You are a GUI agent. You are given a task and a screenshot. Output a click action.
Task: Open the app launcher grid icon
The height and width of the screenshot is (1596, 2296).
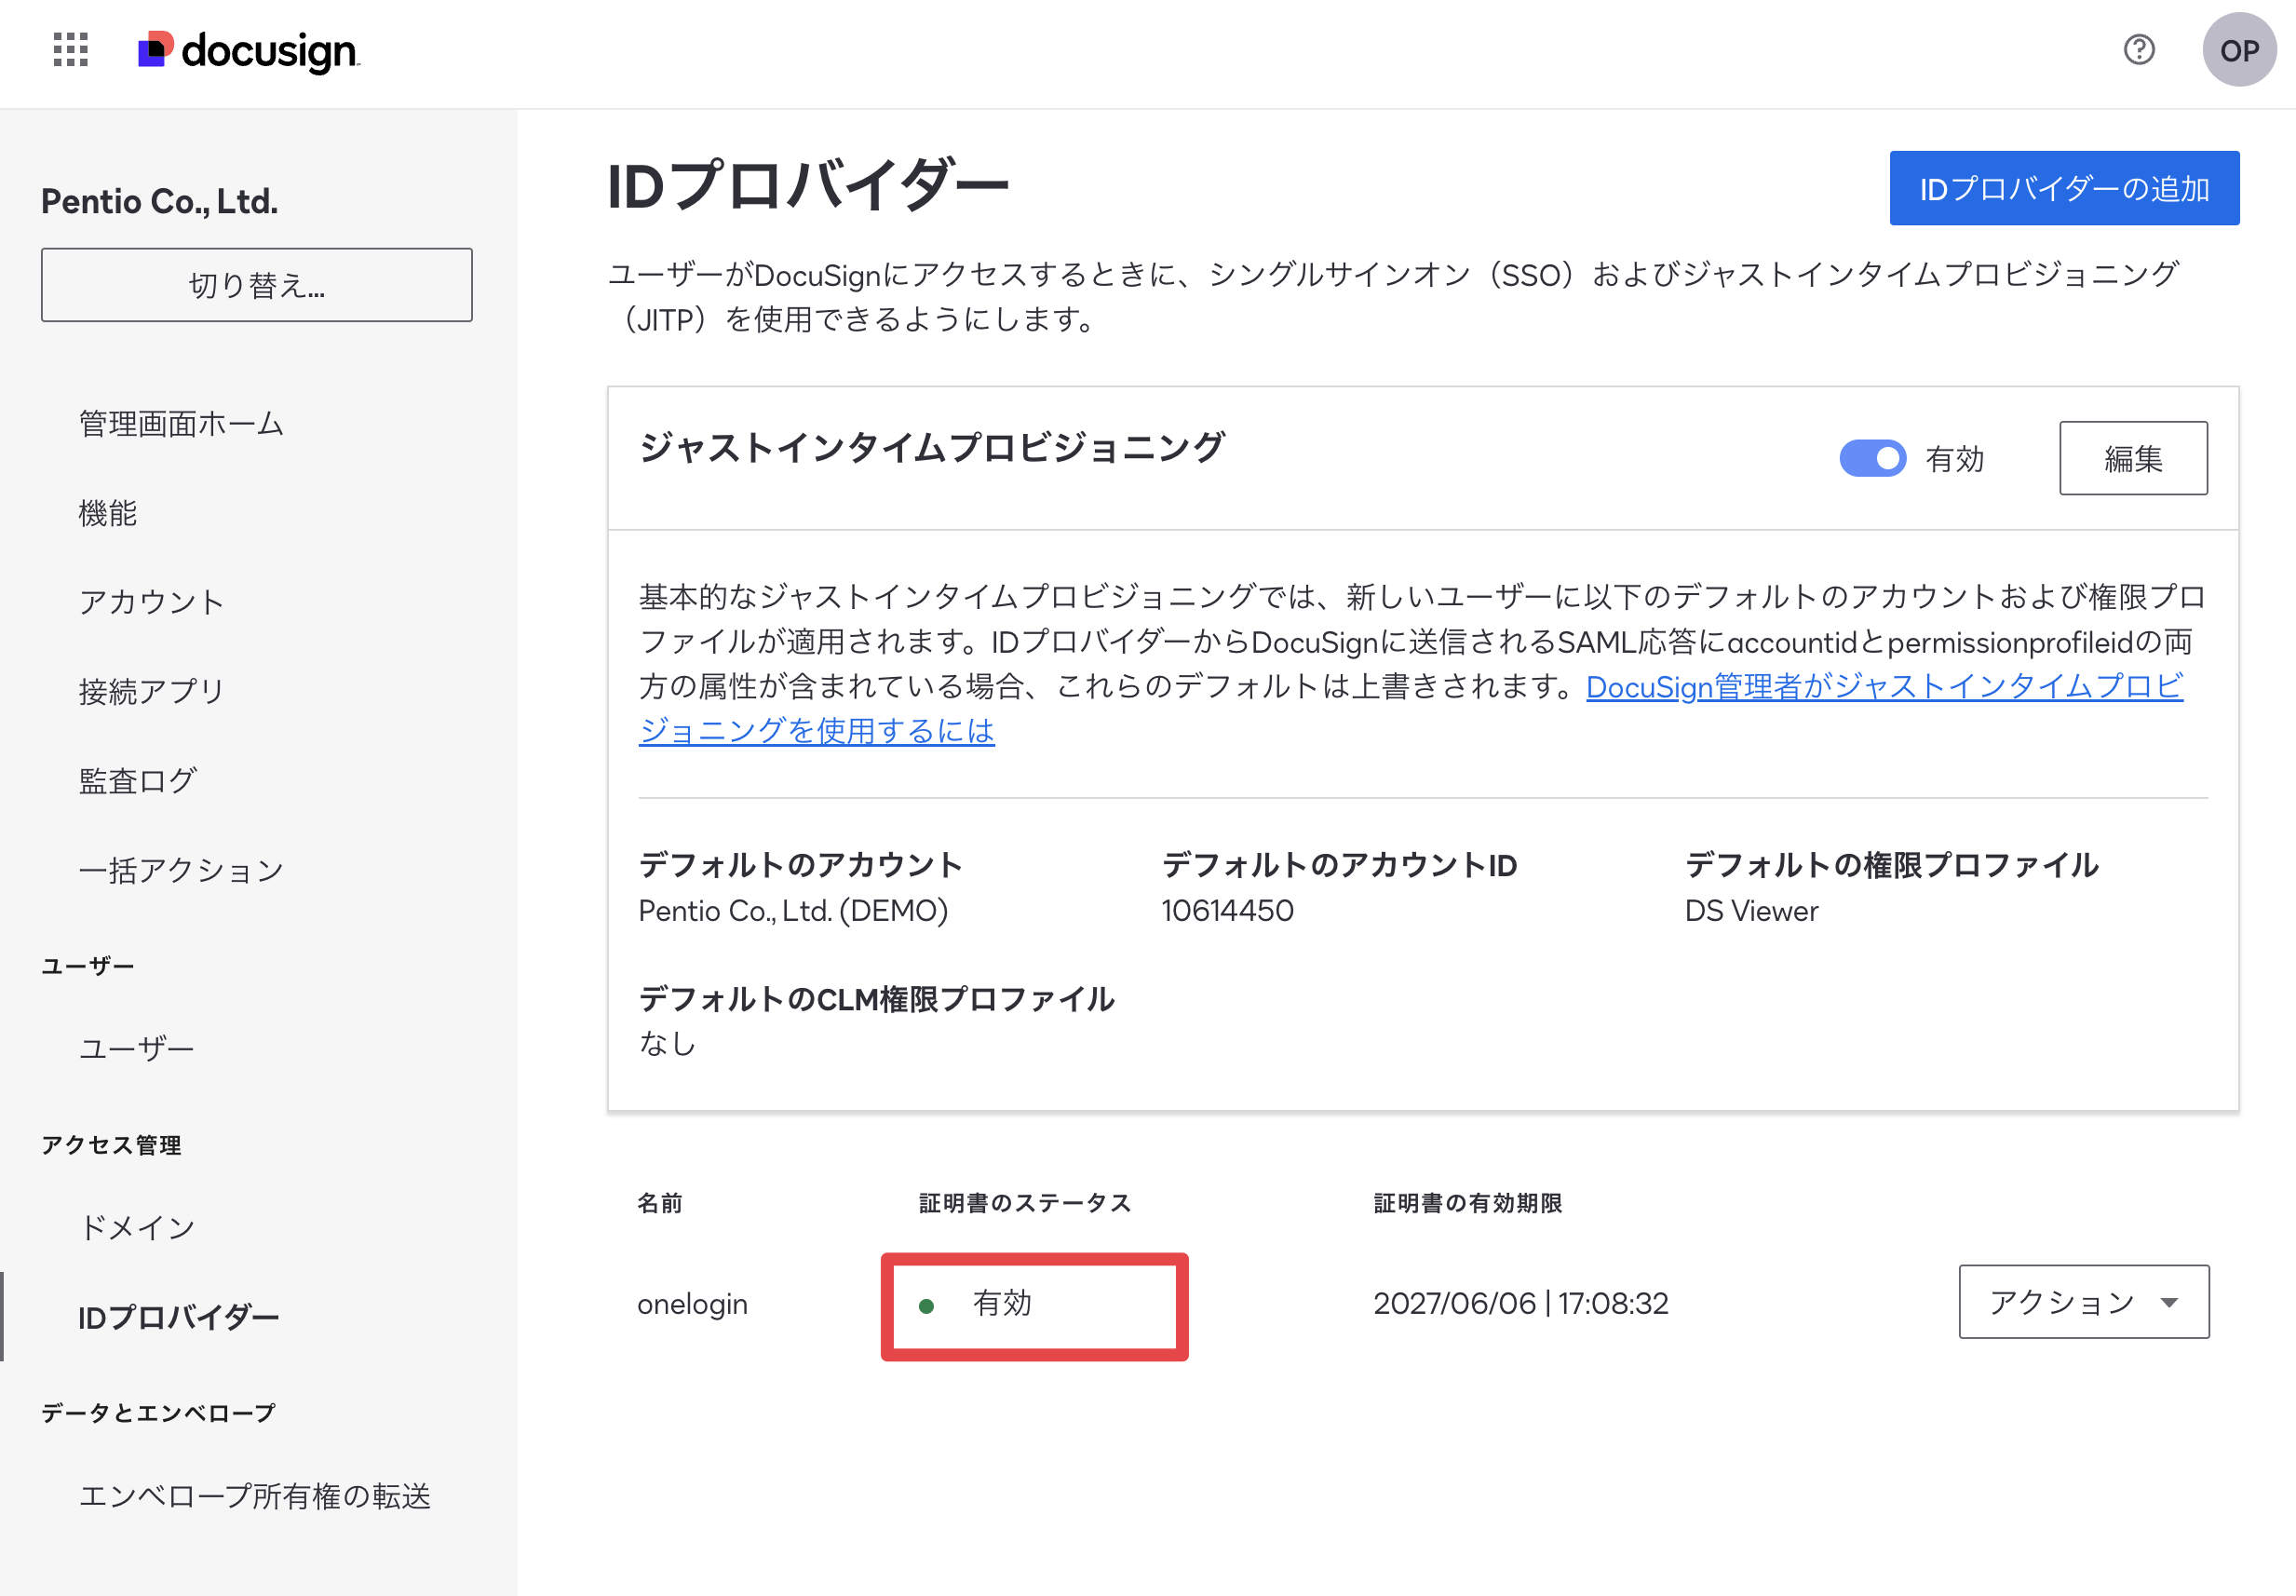click(x=71, y=50)
